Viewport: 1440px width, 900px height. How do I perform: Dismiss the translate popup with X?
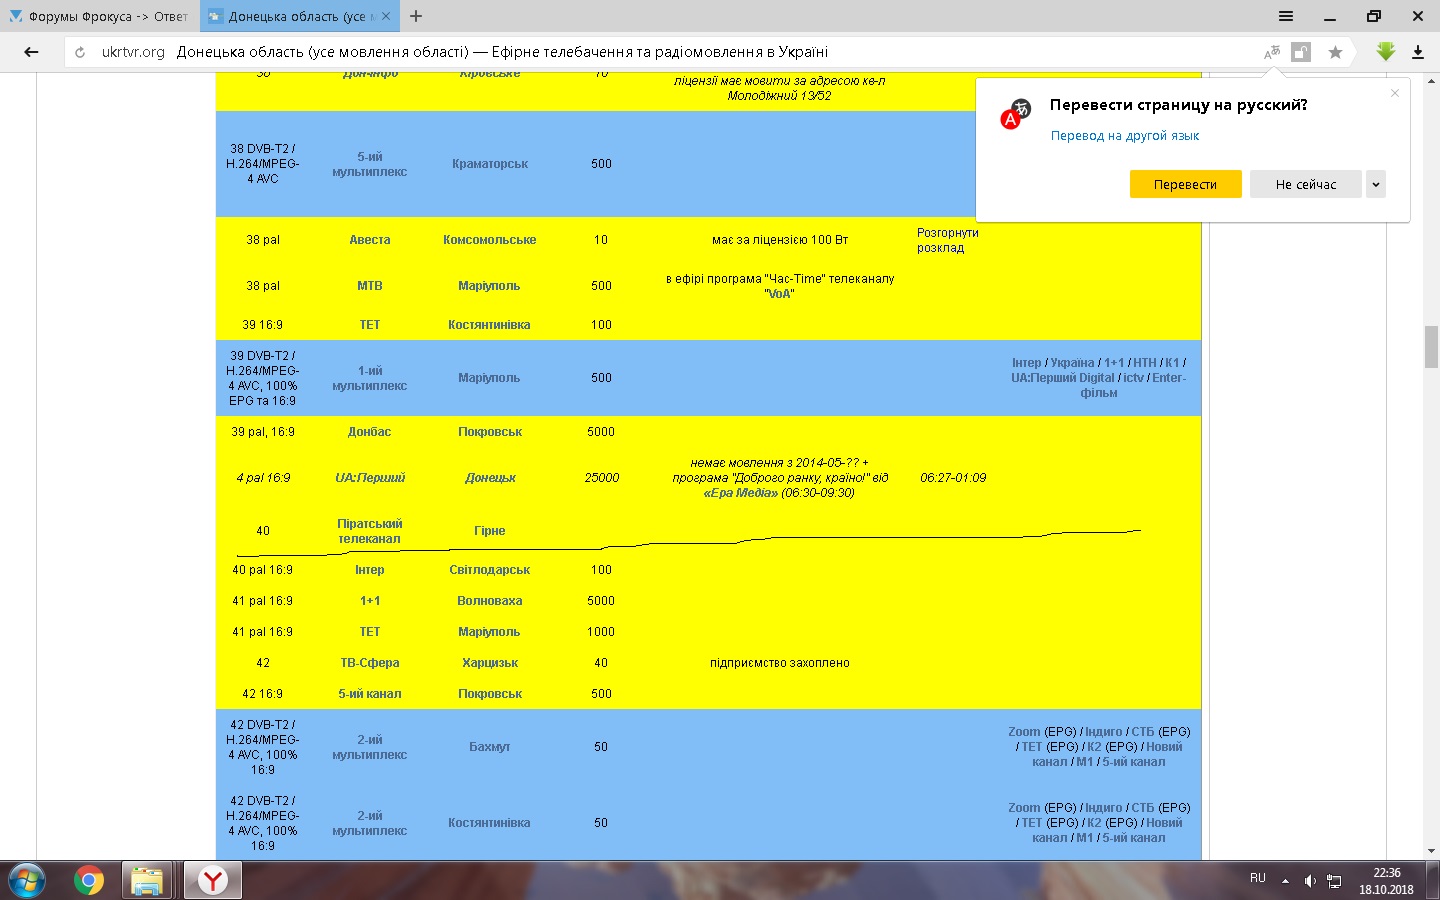point(1395,93)
